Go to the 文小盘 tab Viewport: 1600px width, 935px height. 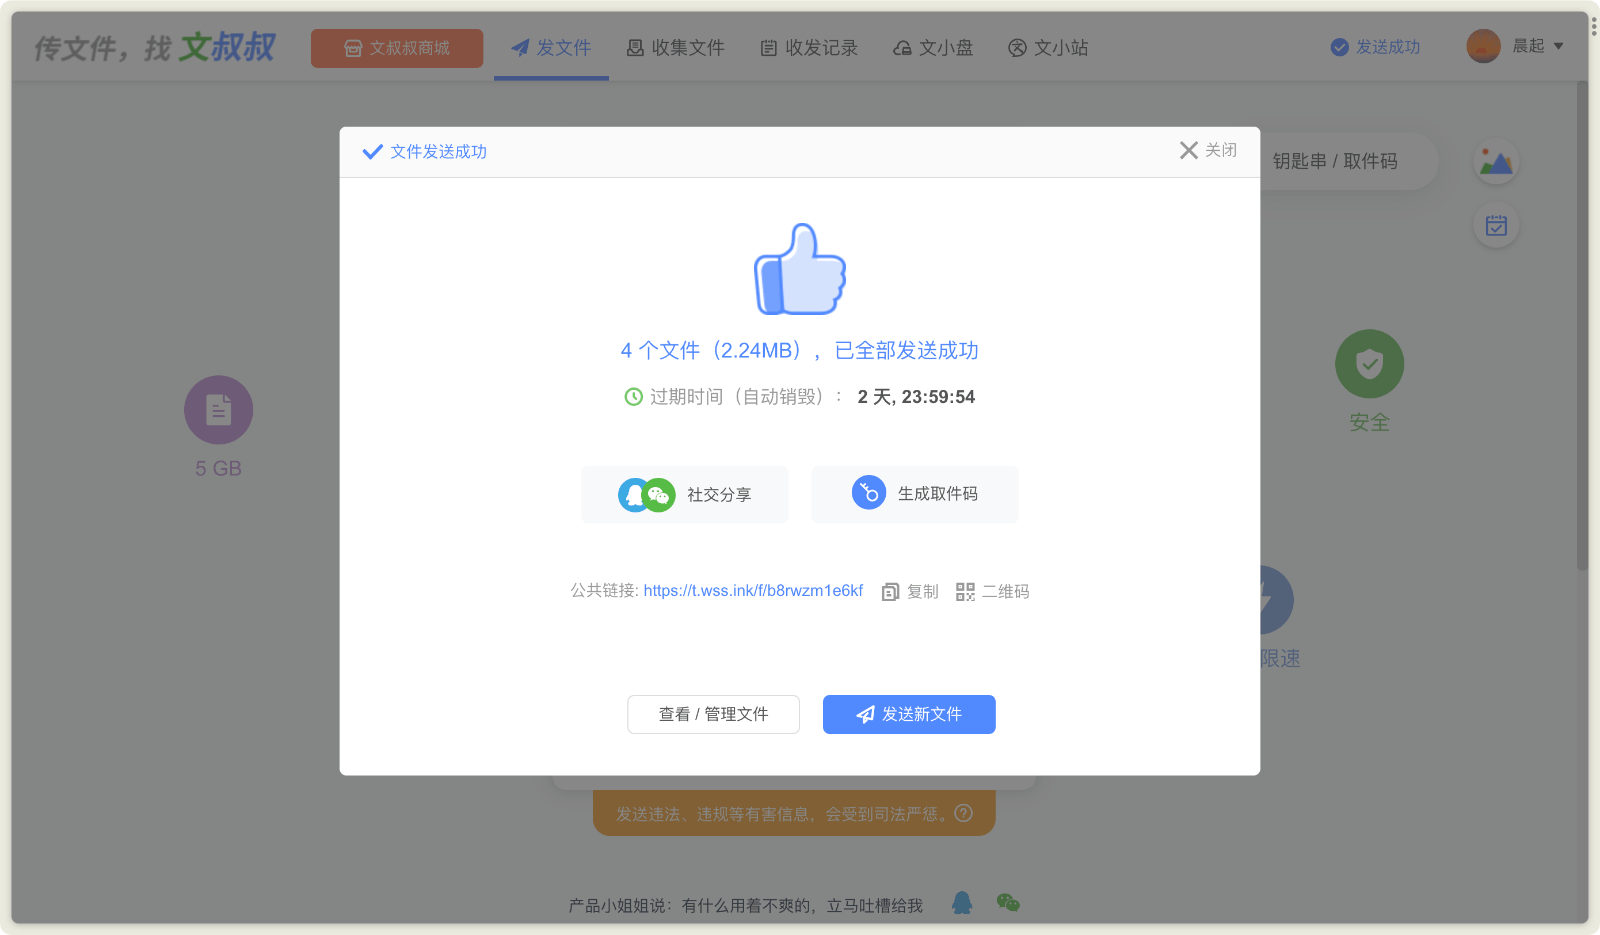[933, 48]
